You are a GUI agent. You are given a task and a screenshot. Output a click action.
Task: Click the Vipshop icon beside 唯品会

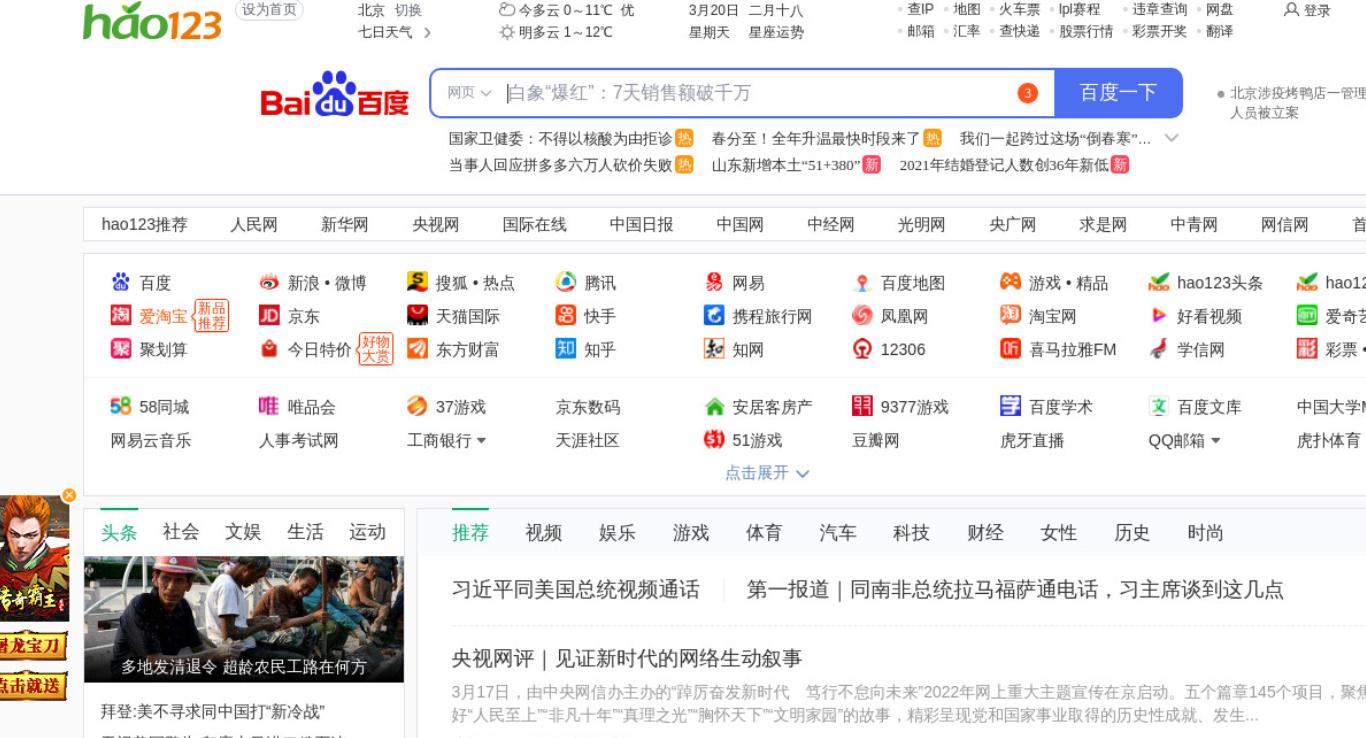pos(269,406)
